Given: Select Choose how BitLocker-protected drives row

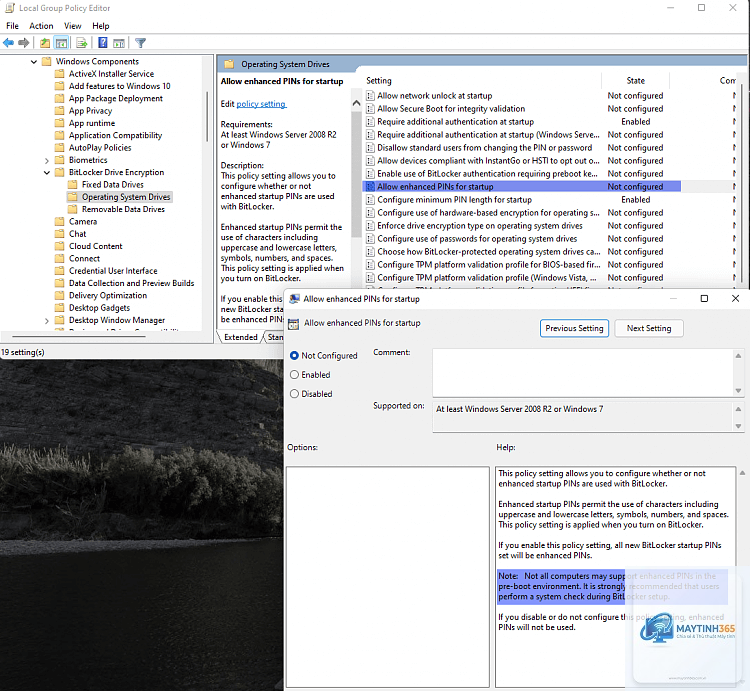Looking at the screenshot, I should click(x=521, y=252).
